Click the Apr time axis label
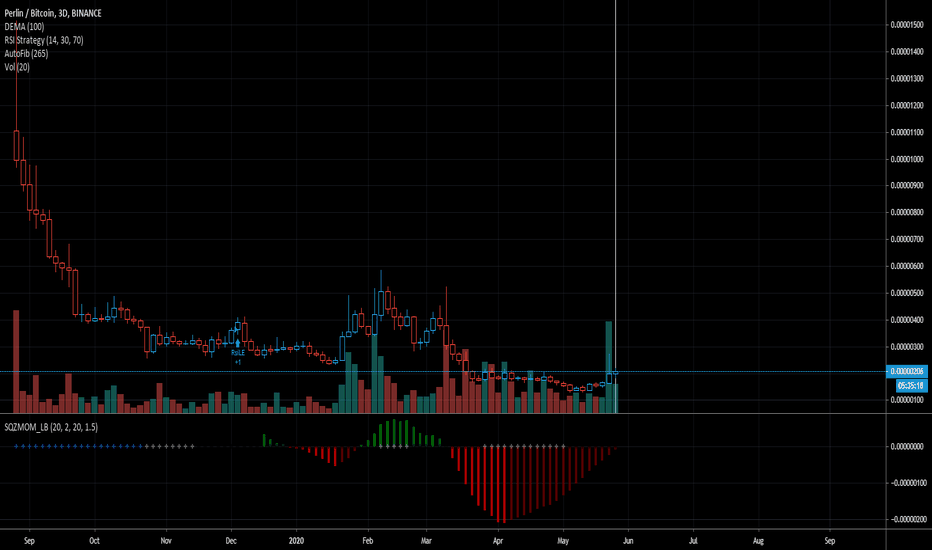 click(498, 540)
